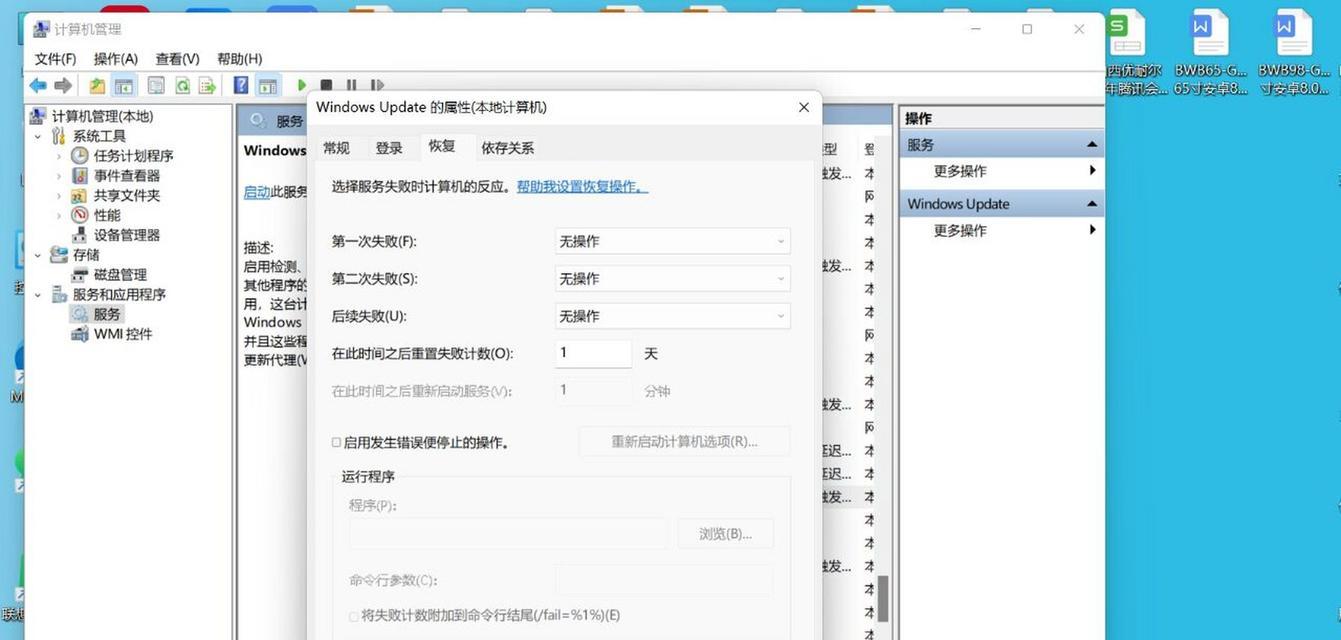Close the Windows Update properties dialog
Image resolution: width=1341 pixels, height=640 pixels.
(x=803, y=107)
